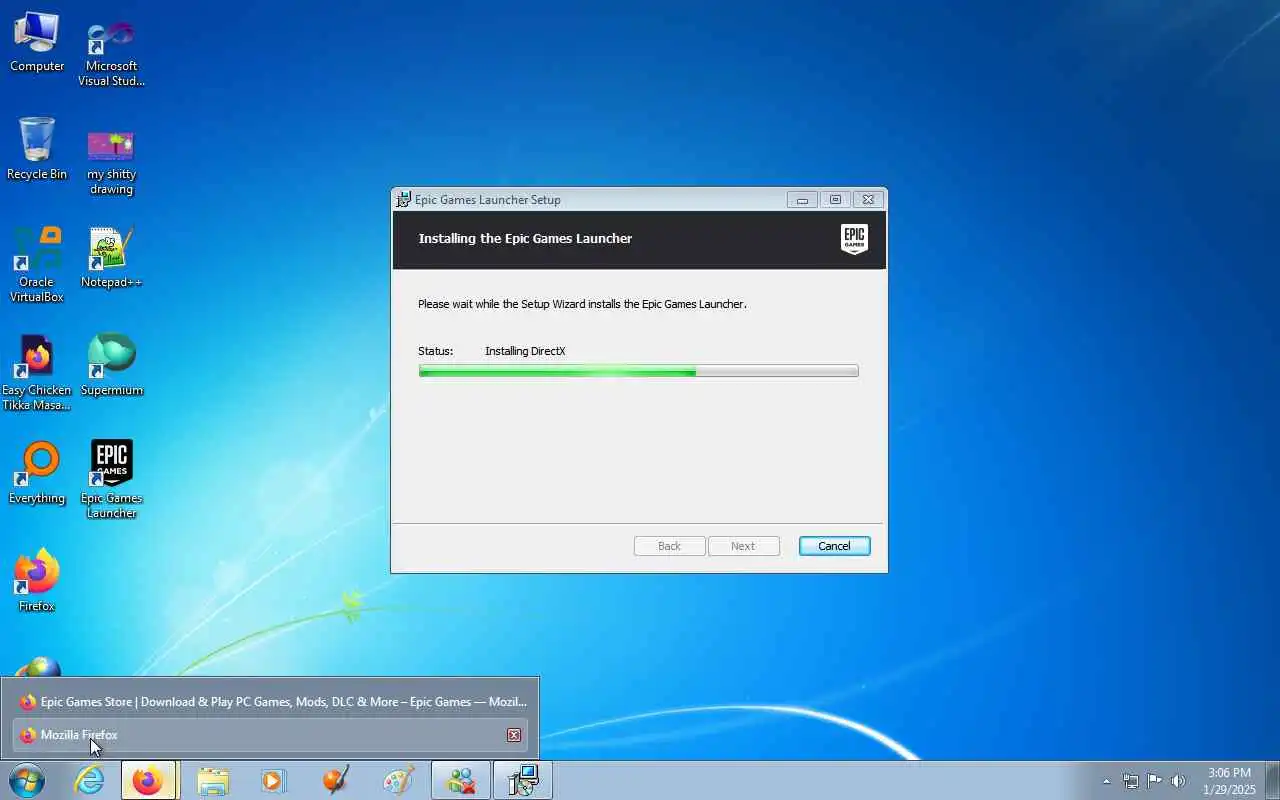This screenshot has width=1280, height=800.
Task: Launch Internet Explorer from the taskbar
Action: tap(90, 780)
